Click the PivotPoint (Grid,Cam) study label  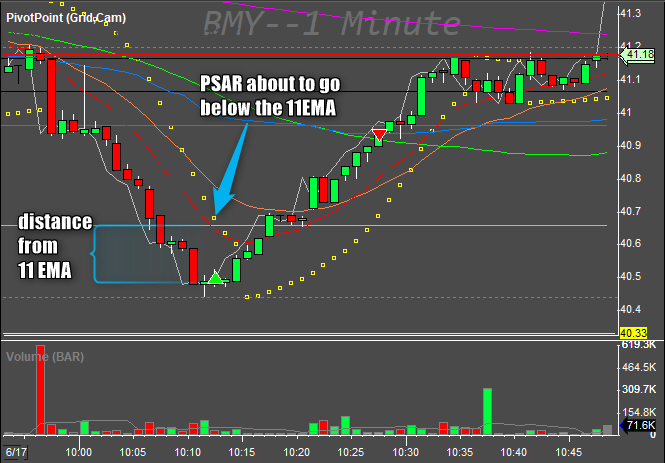[x=66, y=18]
